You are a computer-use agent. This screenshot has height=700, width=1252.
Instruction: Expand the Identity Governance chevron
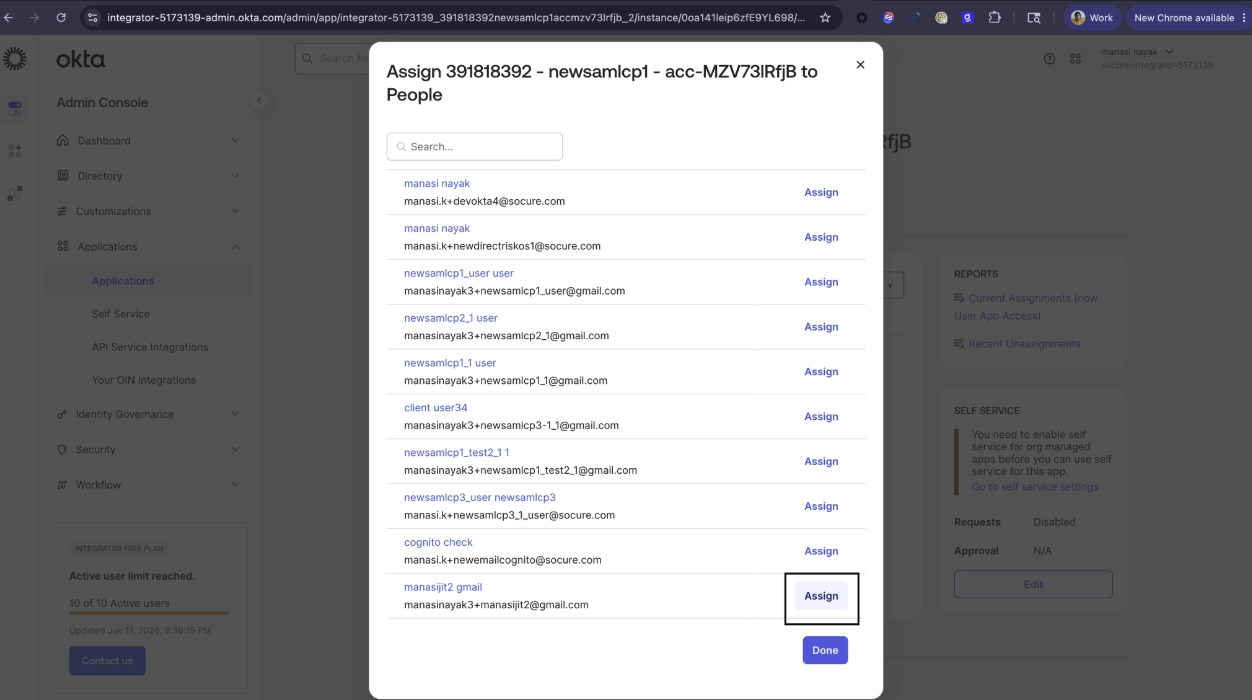[235, 414]
